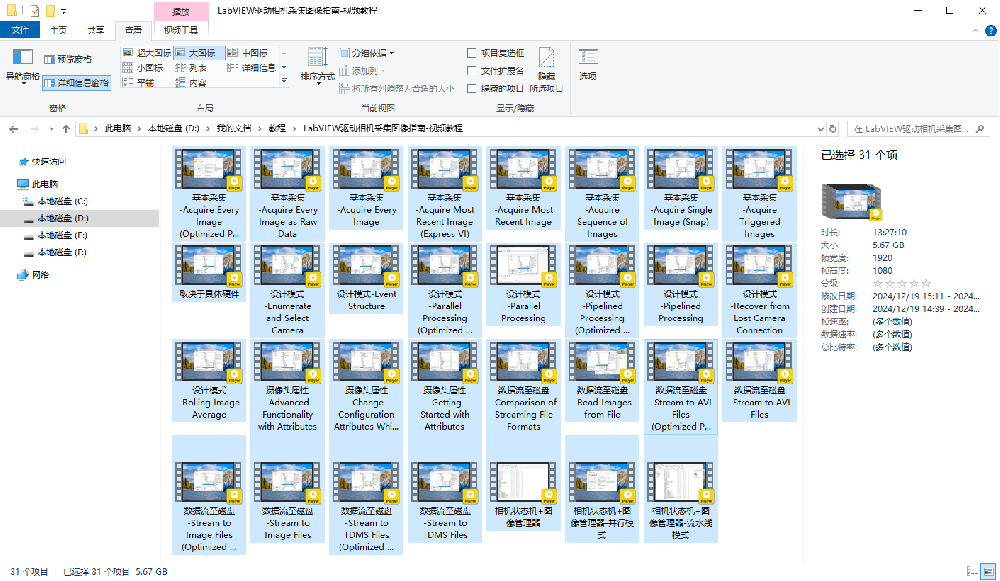Select Acquire Every Image as Raw Data video

click(x=287, y=194)
